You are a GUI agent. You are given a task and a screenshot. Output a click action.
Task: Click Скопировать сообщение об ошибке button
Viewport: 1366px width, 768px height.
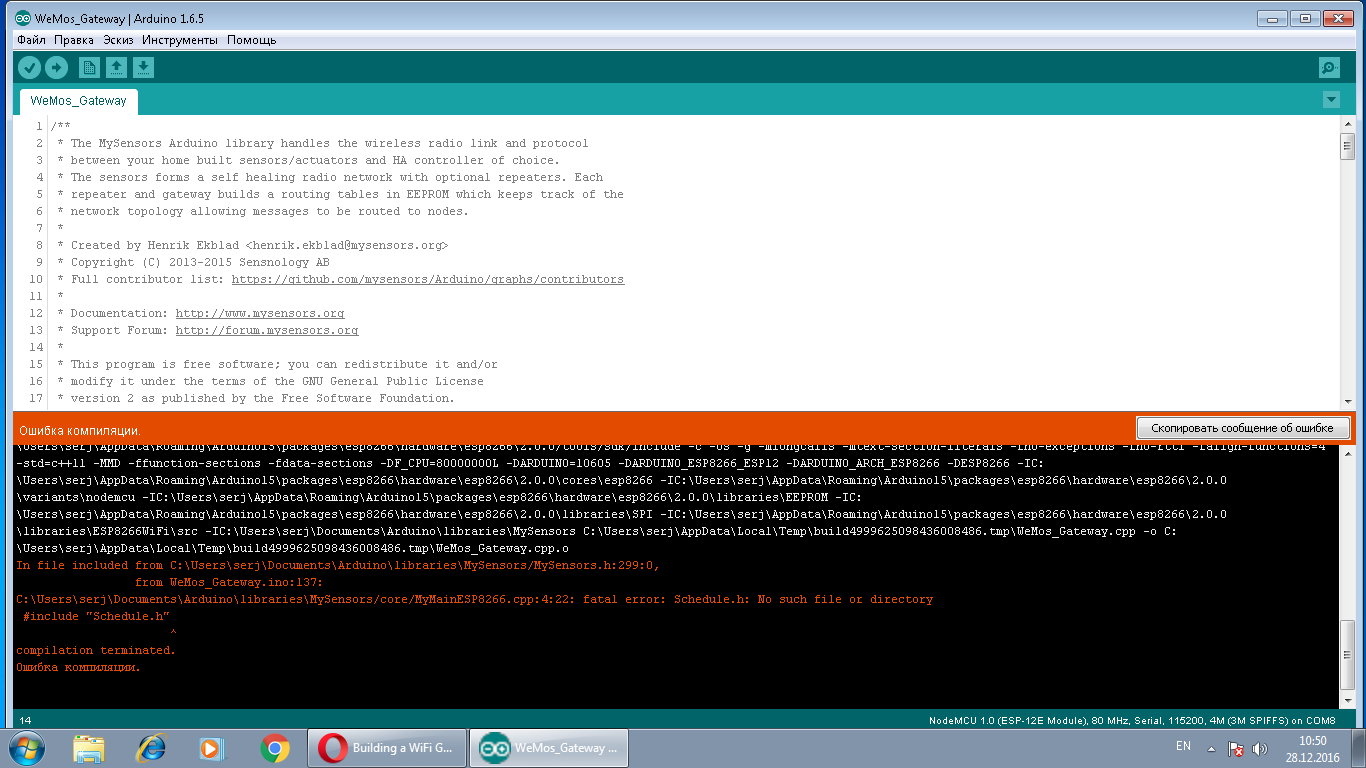(x=1243, y=428)
